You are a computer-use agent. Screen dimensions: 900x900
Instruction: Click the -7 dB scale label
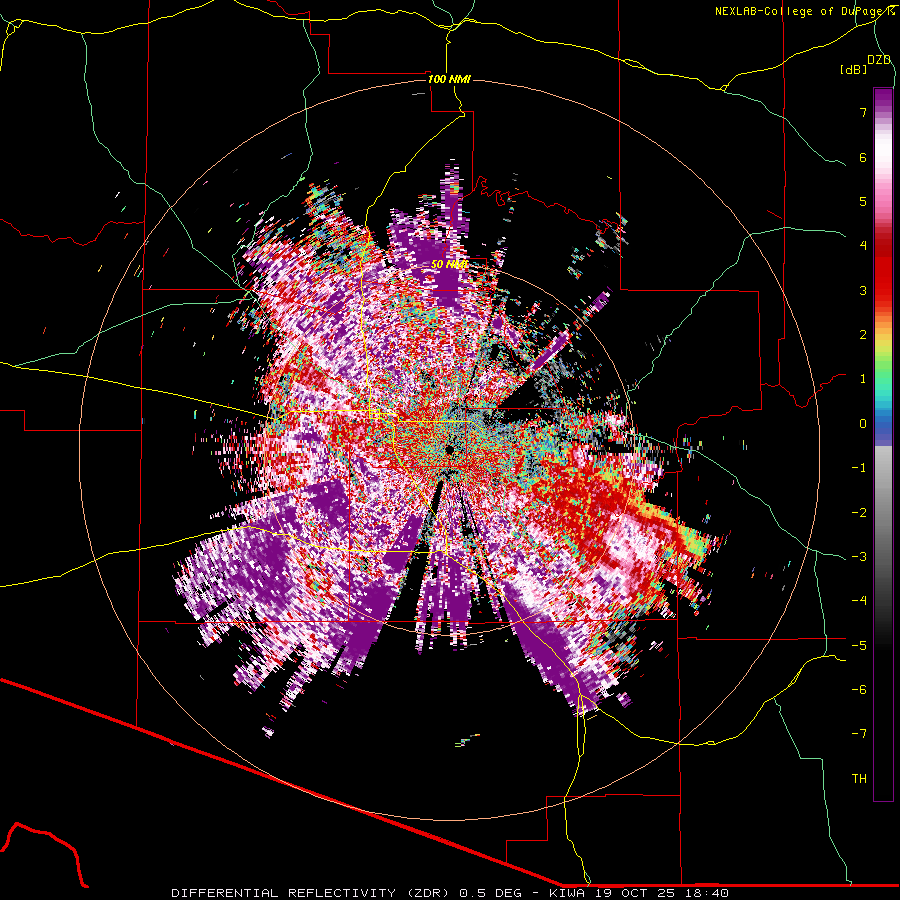[859, 734]
